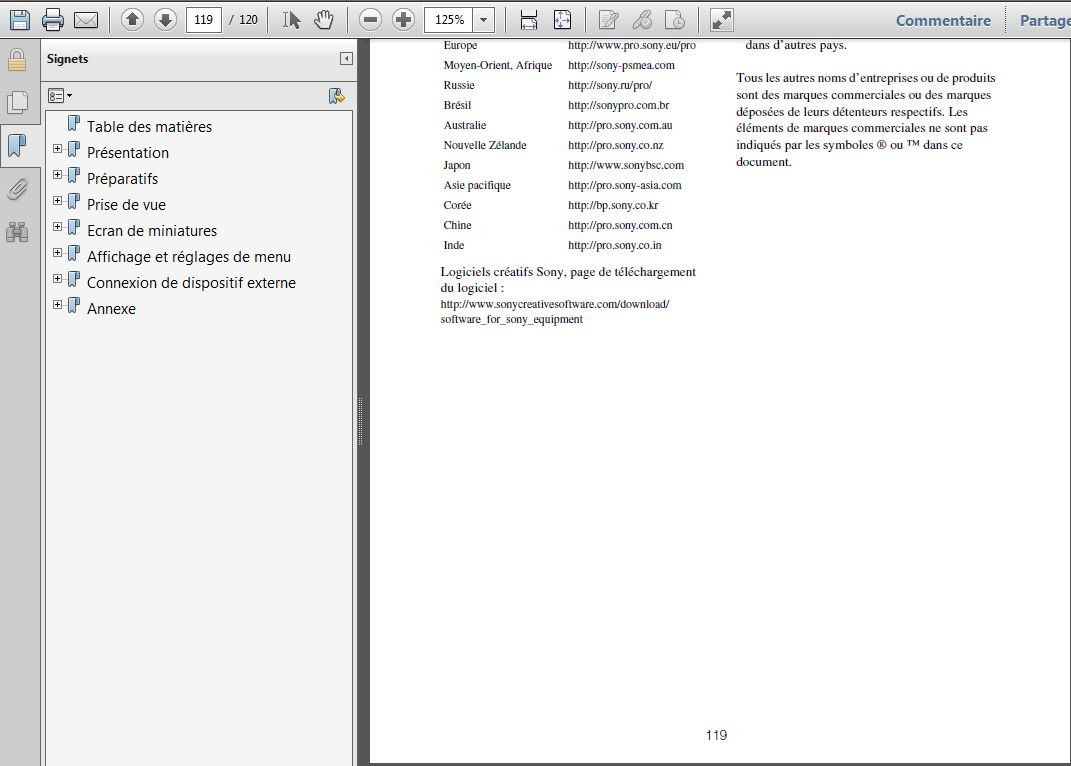The image size is (1071, 766).
Task: Activate the hand pan tool
Action: pyautogui.click(x=324, y=20)
